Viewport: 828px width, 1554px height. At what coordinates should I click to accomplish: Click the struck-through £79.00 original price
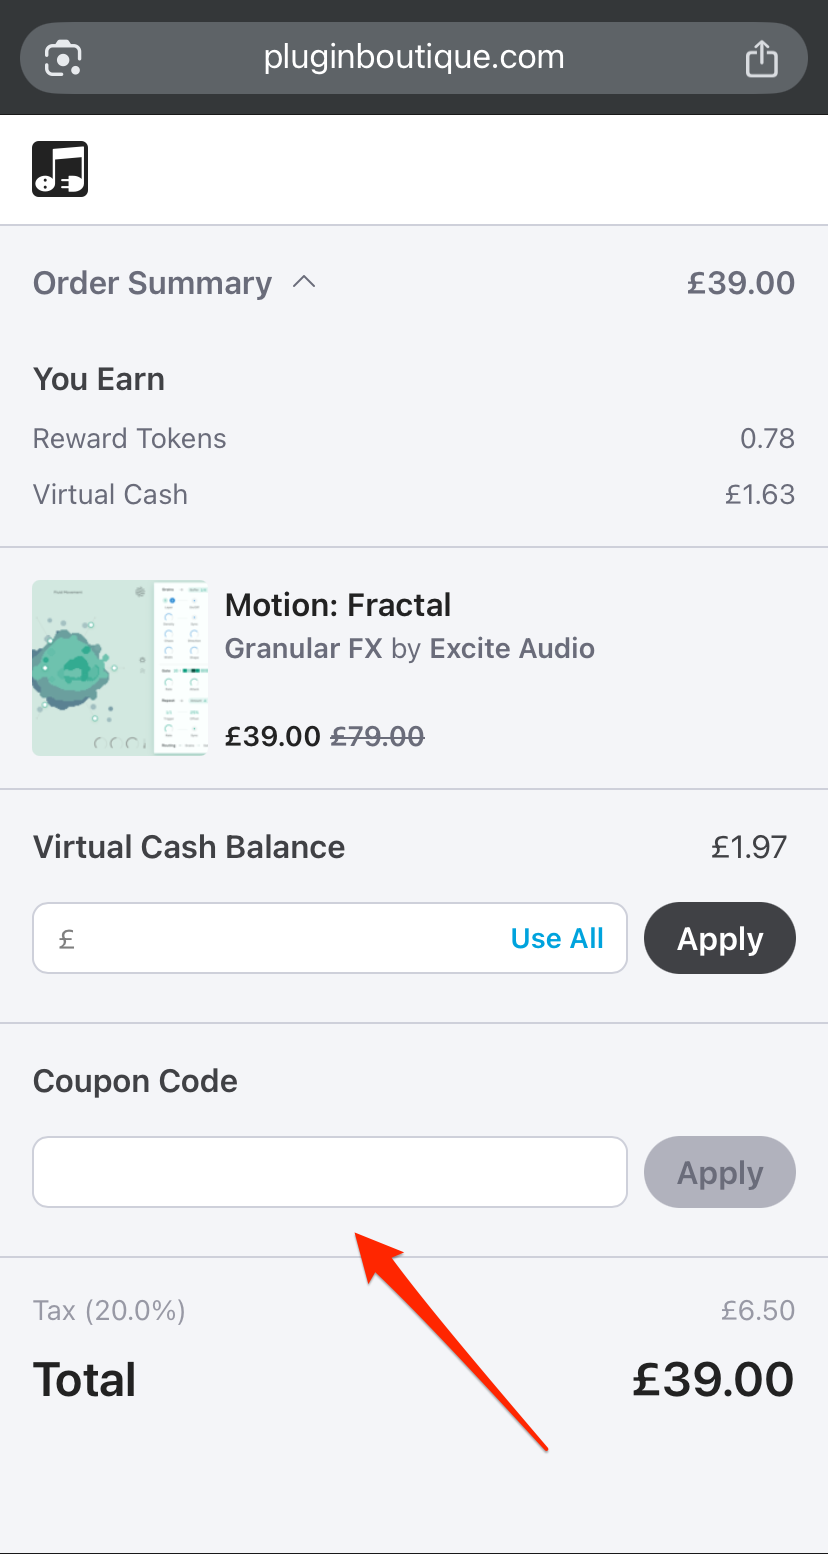(377, 737)
